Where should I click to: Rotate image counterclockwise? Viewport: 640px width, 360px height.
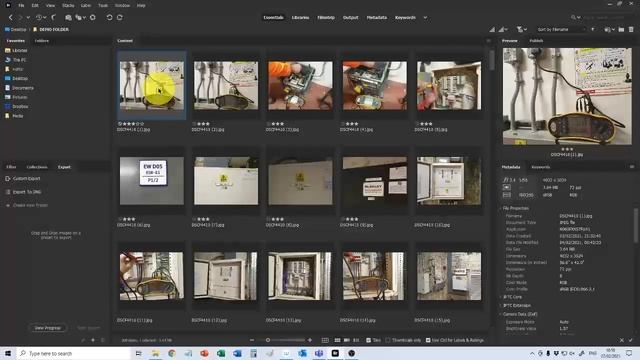(109, 18)
